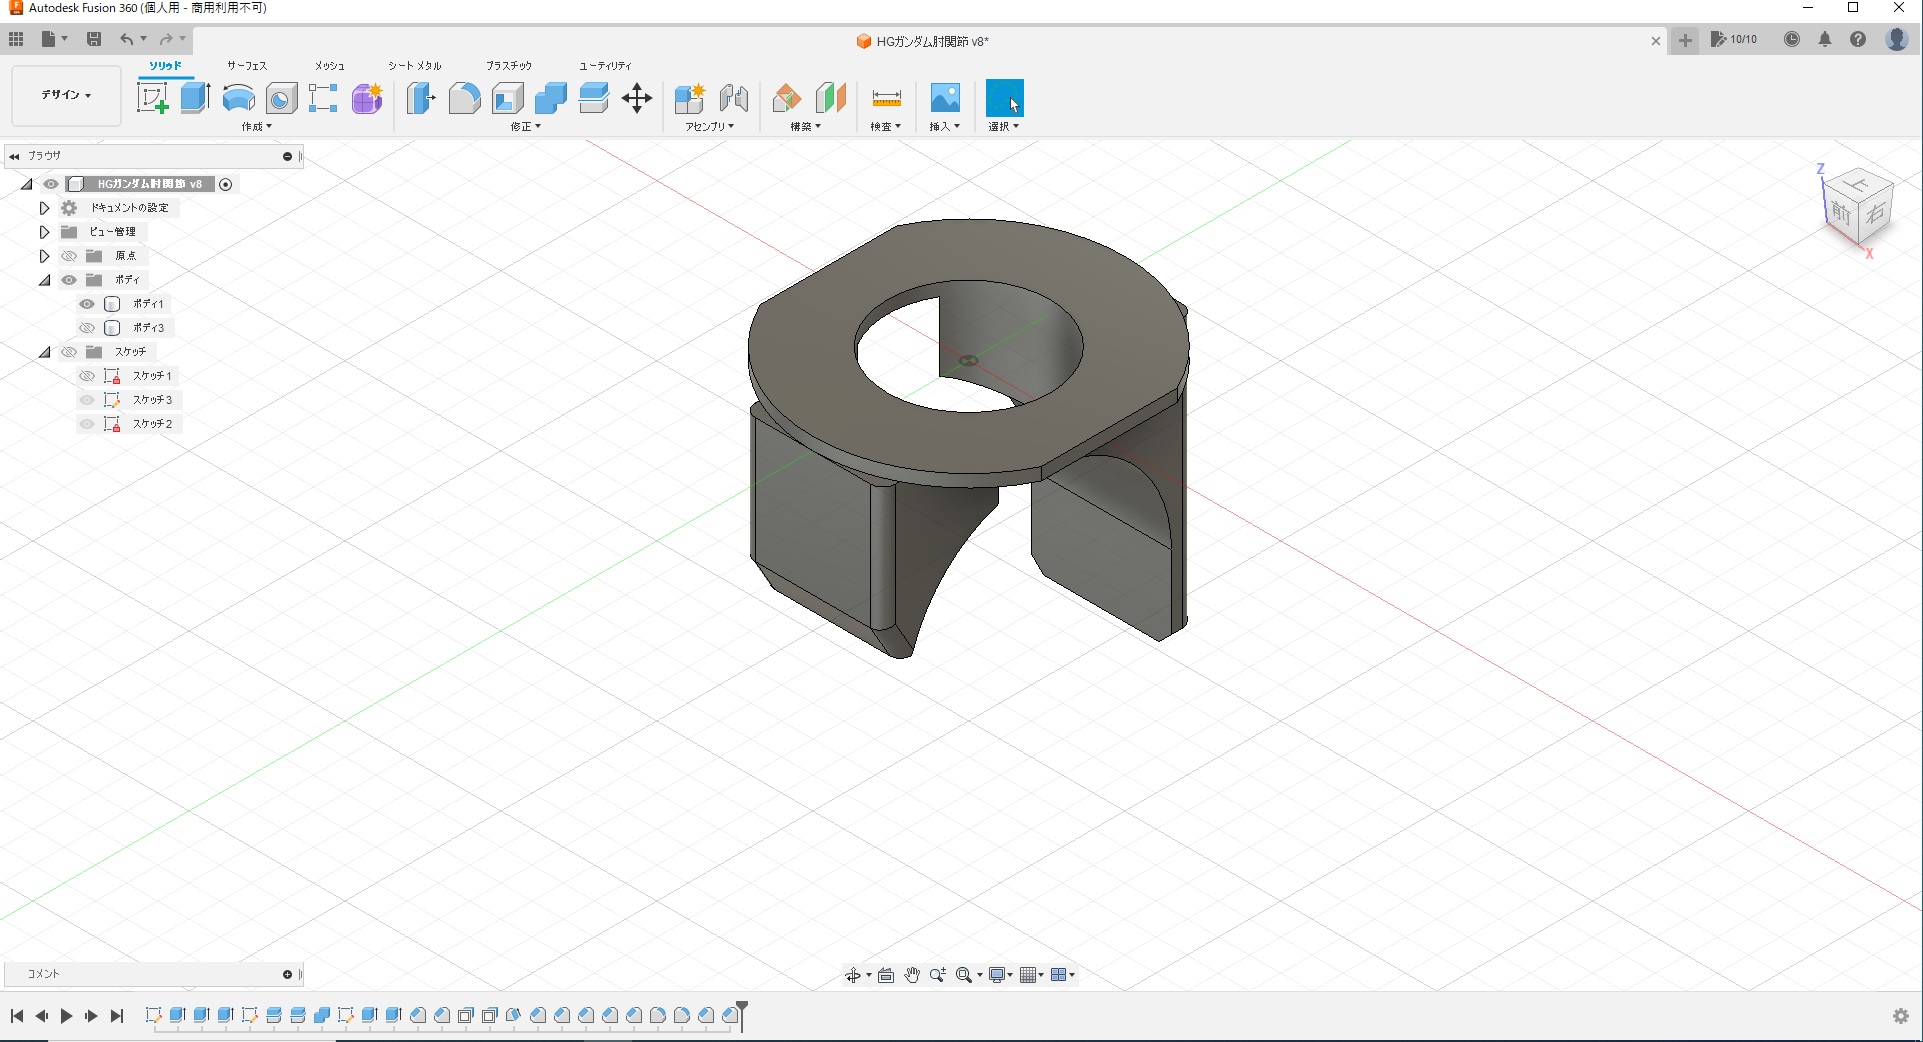Click the Joint tool icon in Assembly
Viewport: 1923px width, 1042px height.
[x=734, y=98]
